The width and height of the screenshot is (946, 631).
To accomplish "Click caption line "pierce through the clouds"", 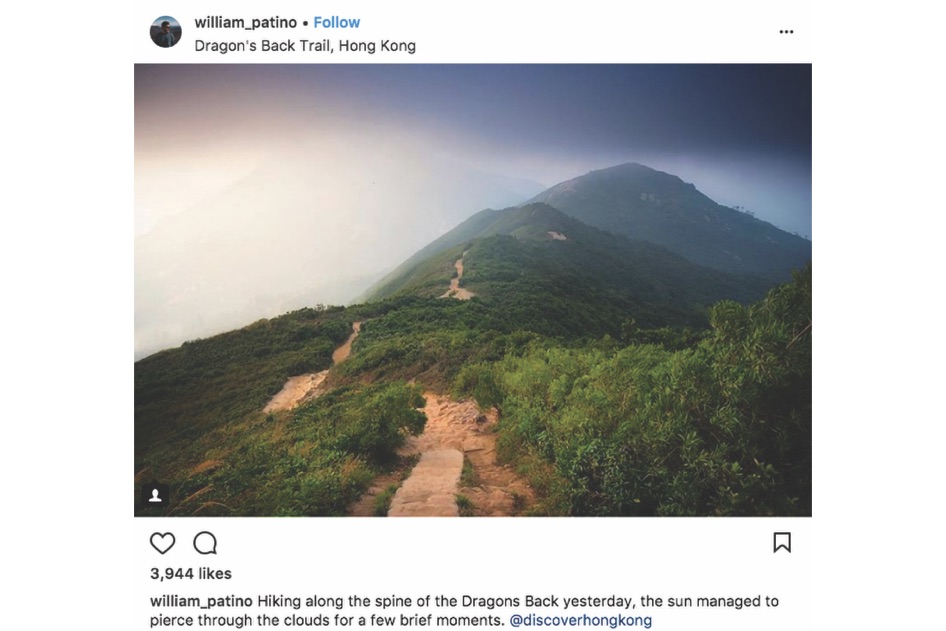I will [x=228, y=620].
